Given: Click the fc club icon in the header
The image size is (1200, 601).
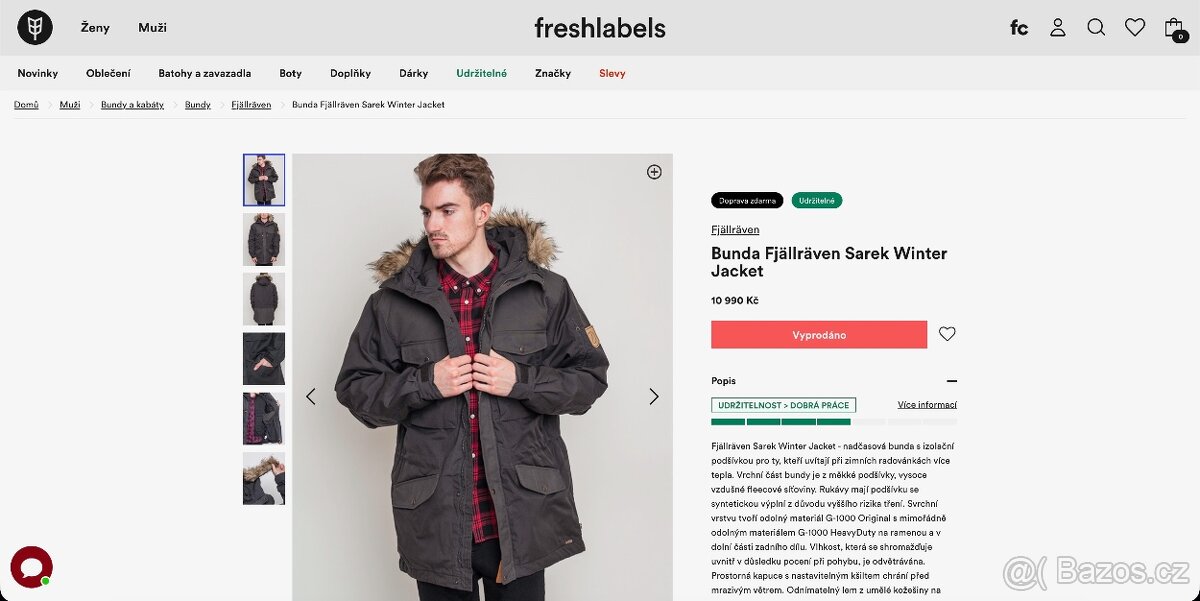Looking at the screenshot, I should coord(1018,27).
